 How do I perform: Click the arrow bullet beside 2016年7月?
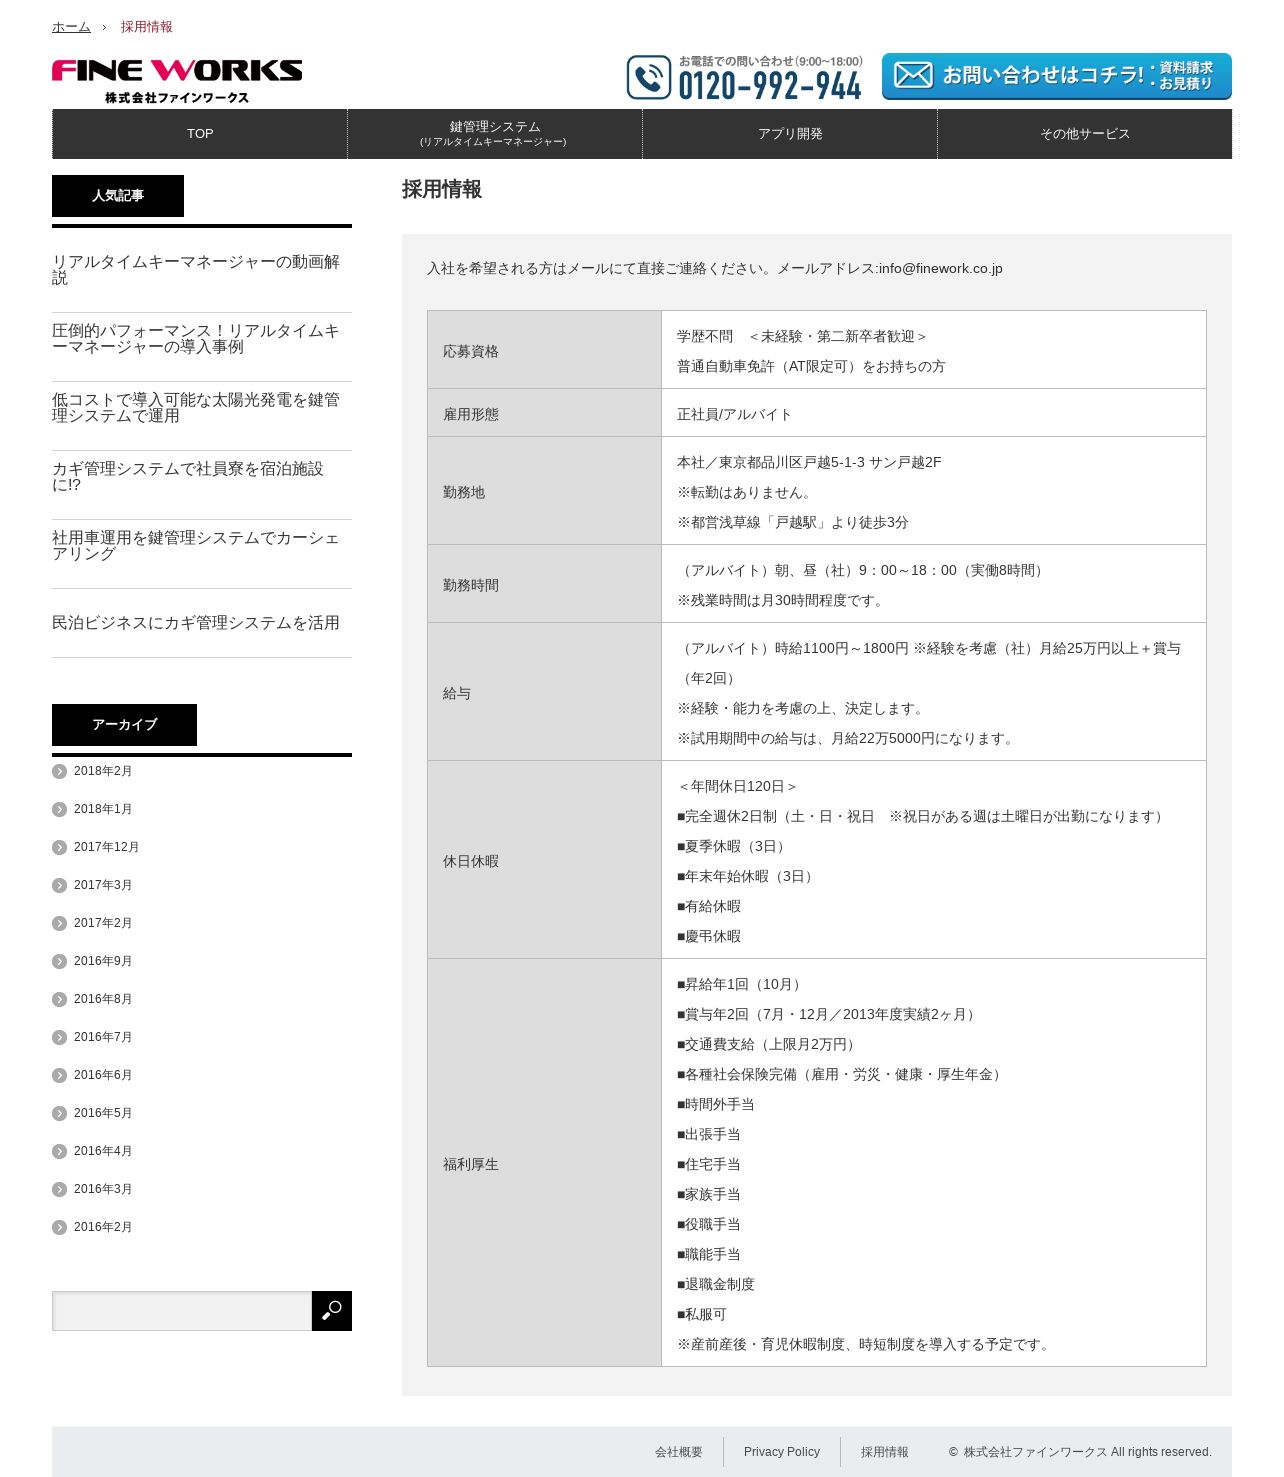60,1037
